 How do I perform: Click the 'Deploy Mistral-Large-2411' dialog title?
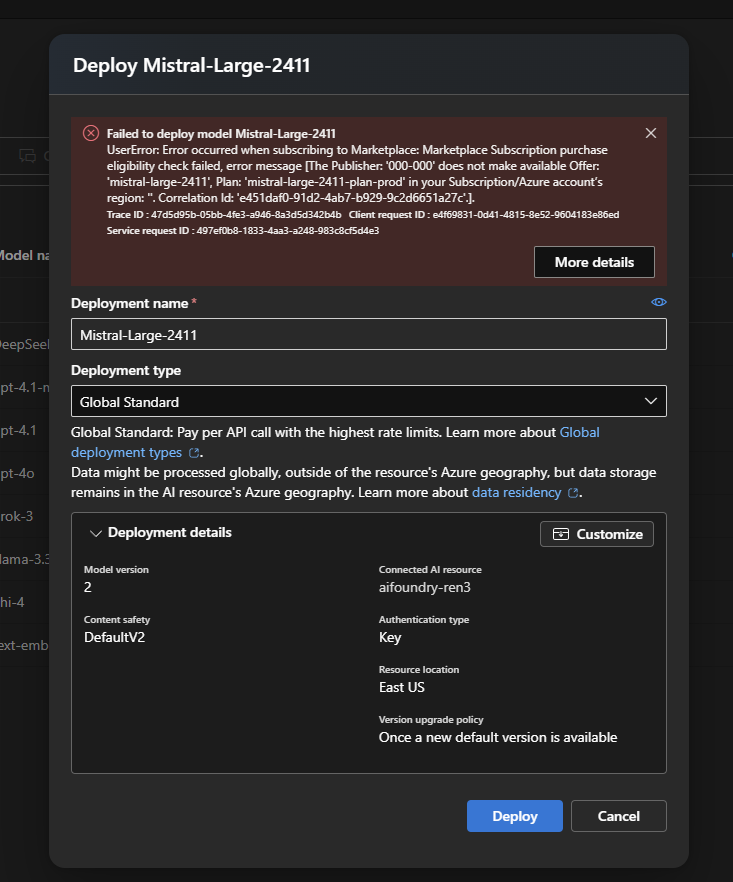(192, 65)
